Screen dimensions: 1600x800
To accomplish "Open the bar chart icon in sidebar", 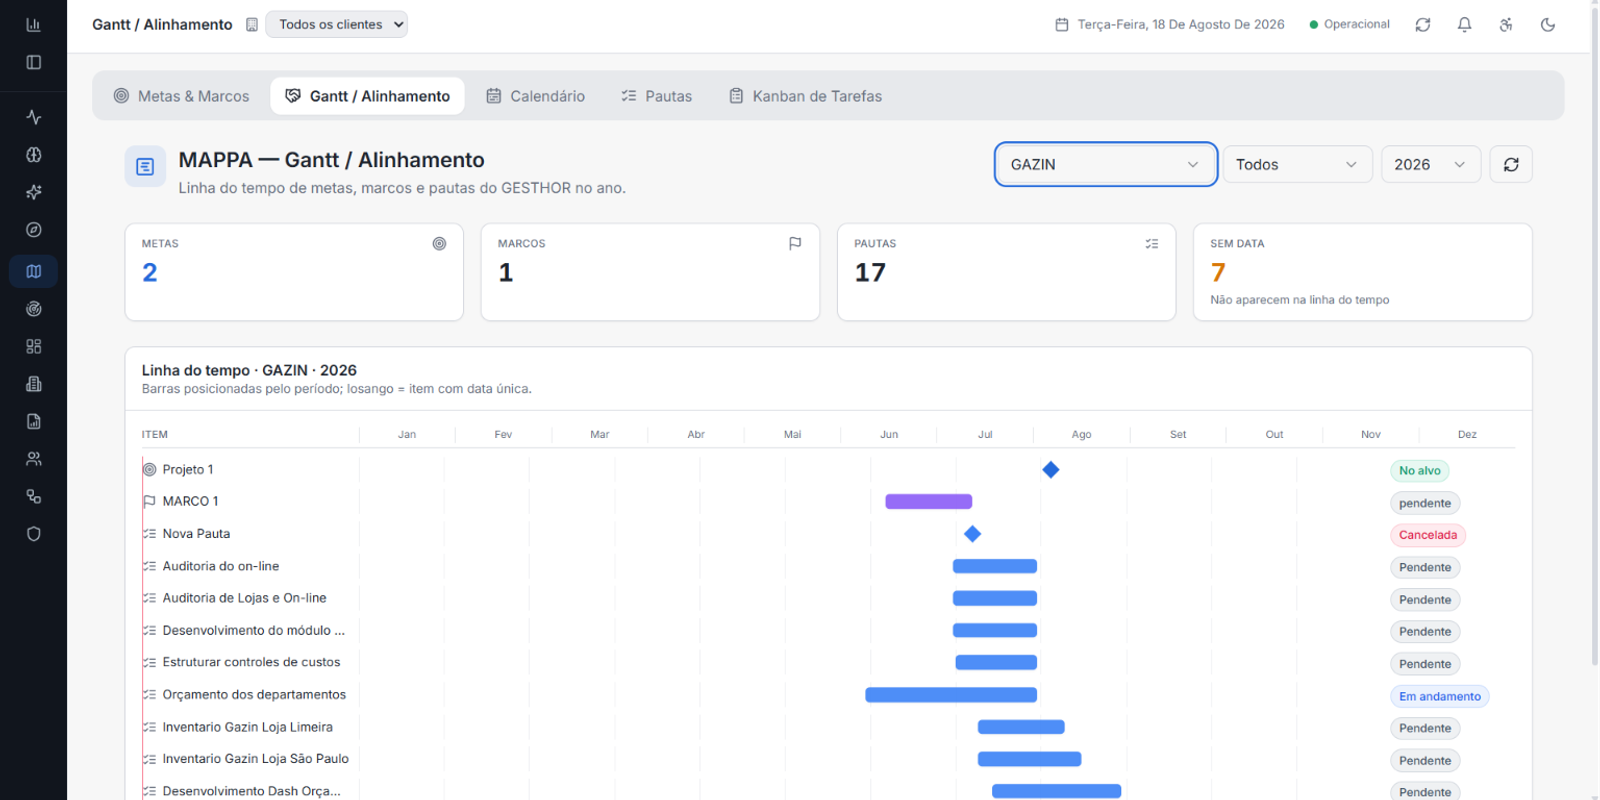I will (x=33, y=25).
